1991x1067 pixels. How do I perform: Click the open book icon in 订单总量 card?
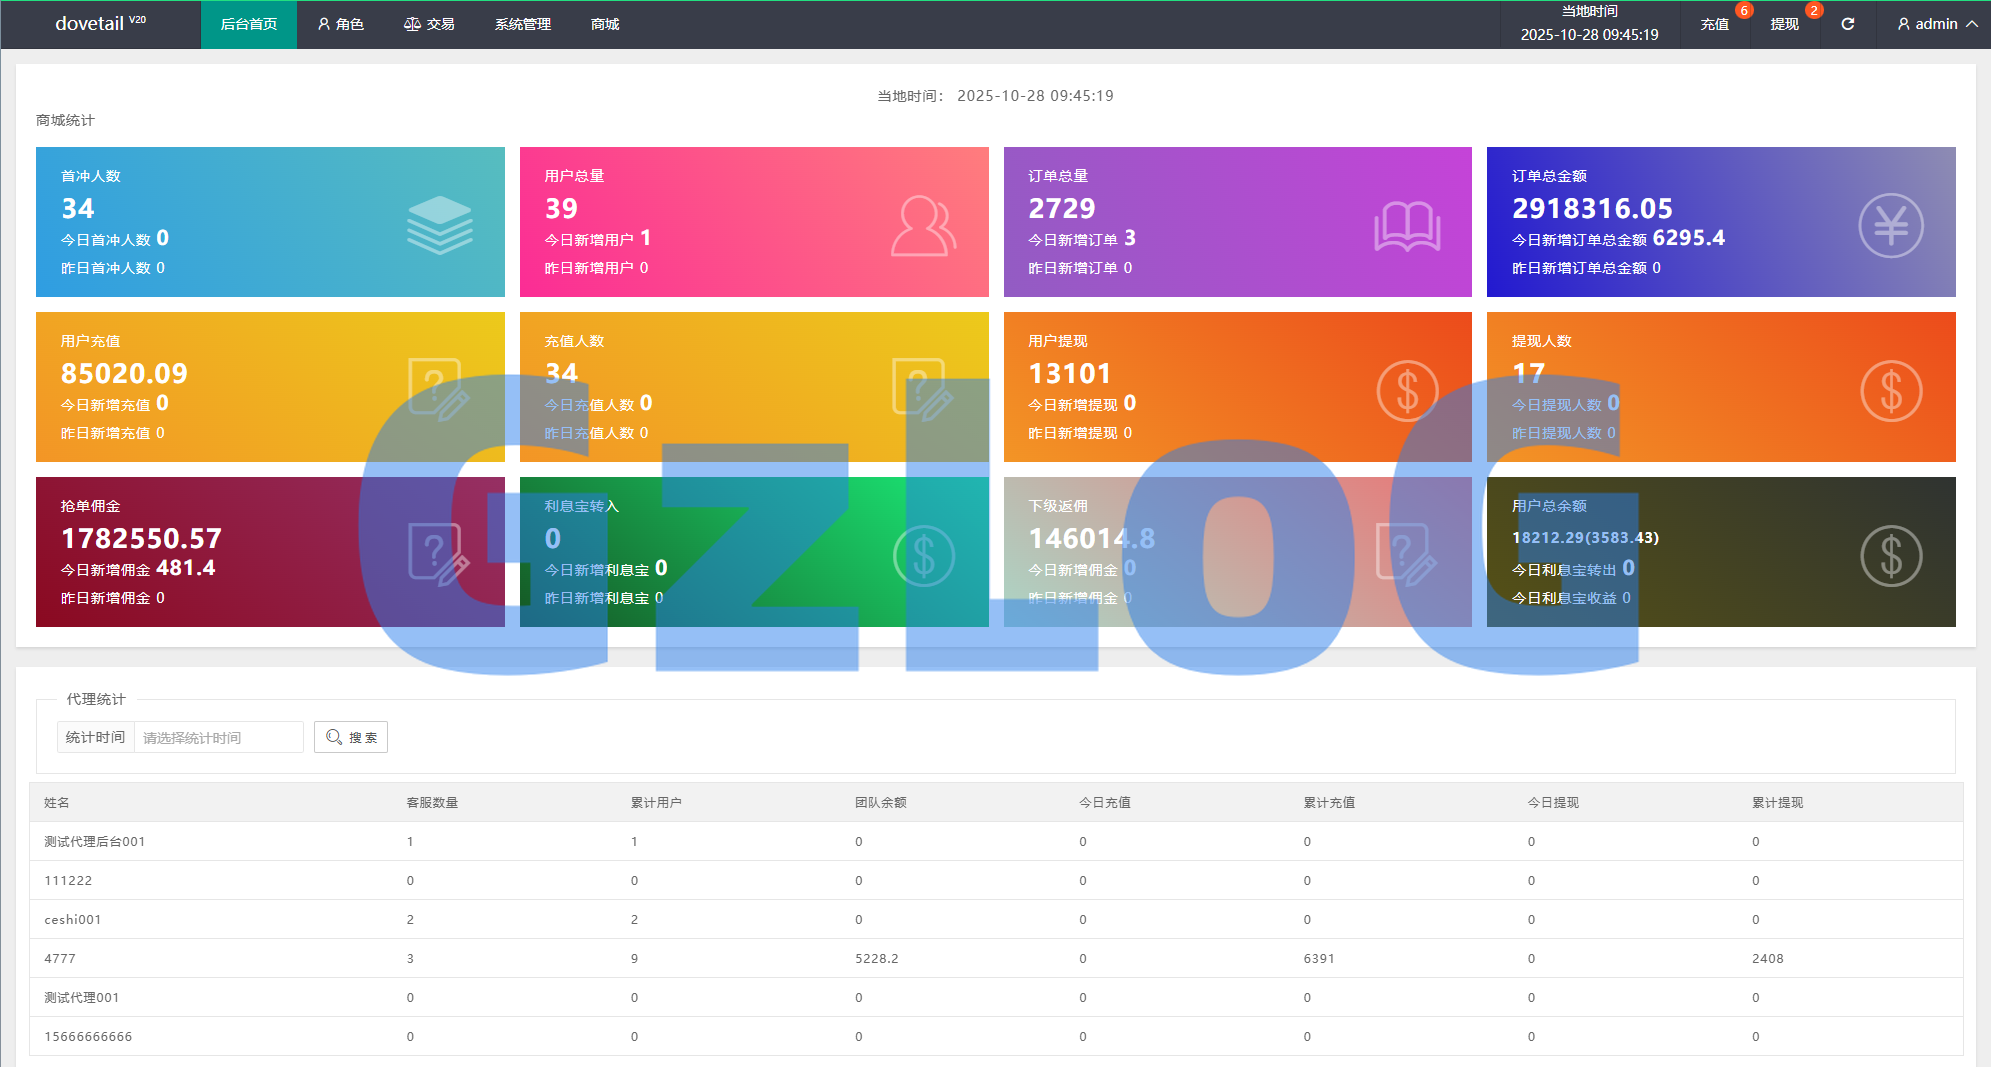click(1406, 226)
